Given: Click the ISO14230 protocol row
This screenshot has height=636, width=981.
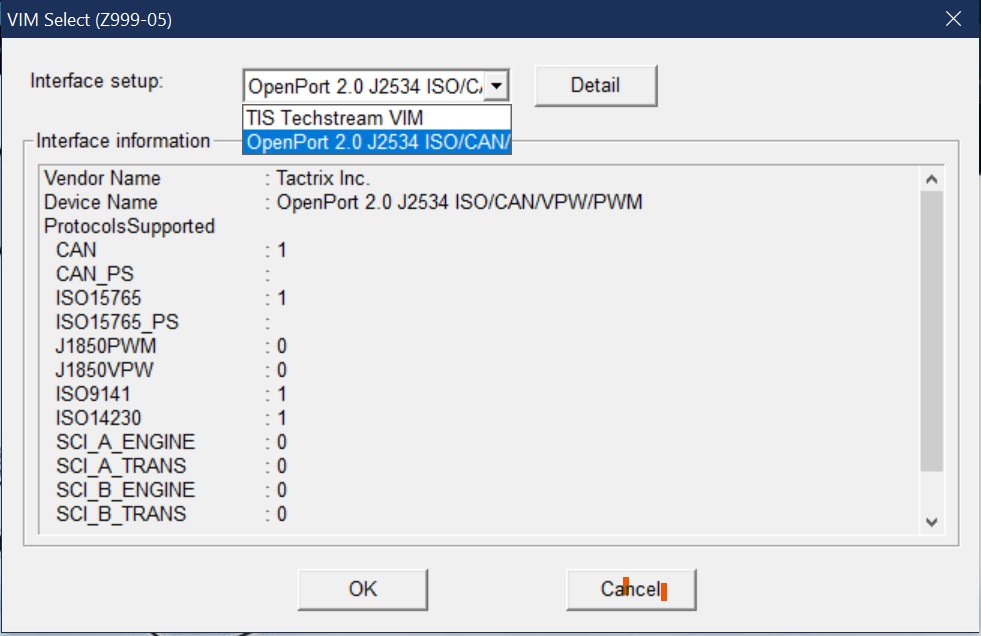Looking at the screenshot, I should point(98,418).
